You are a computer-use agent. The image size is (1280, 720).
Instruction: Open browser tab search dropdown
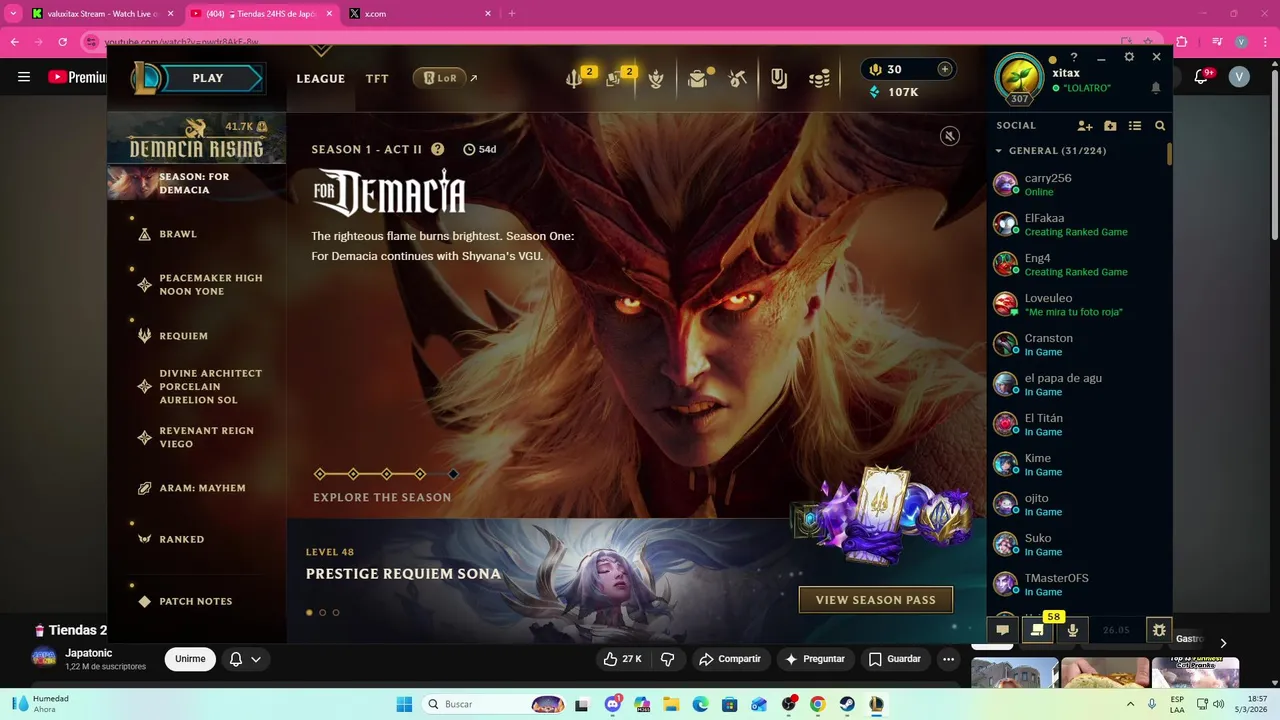click(13, 13)
